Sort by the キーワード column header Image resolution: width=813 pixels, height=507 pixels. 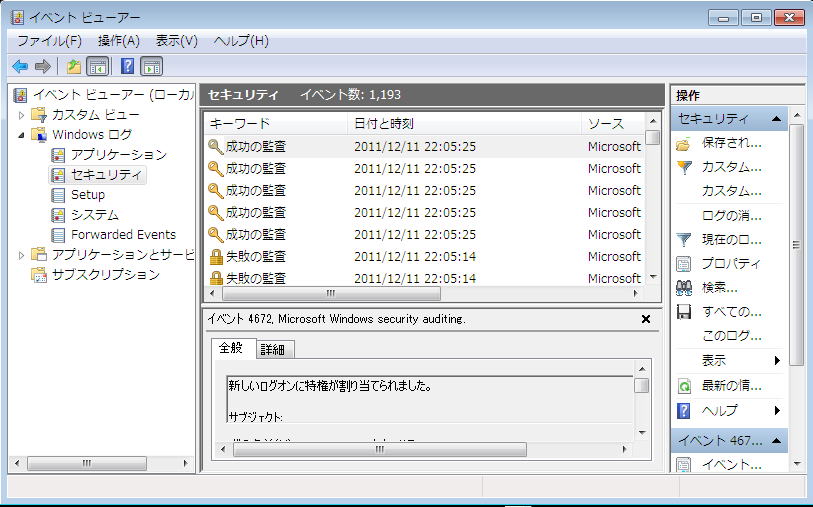[x=276, y=123]
